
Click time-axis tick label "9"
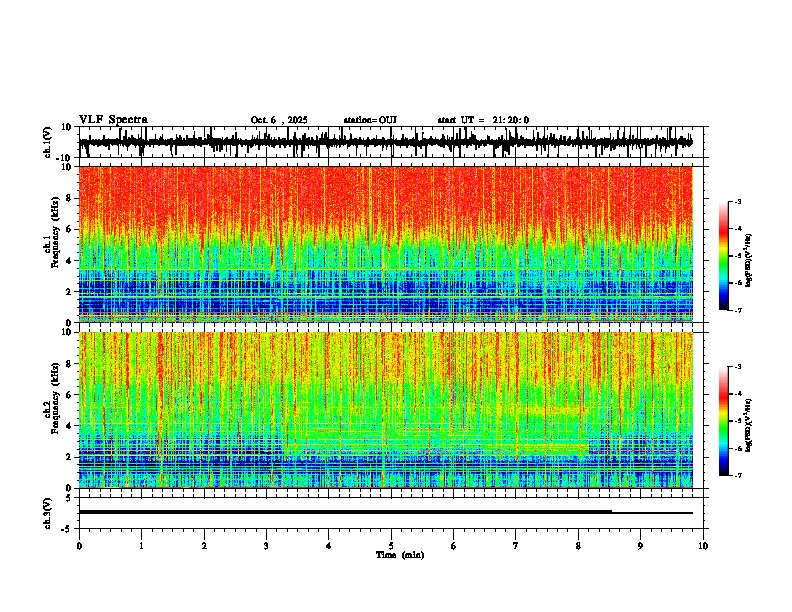(x=640, y=546)
